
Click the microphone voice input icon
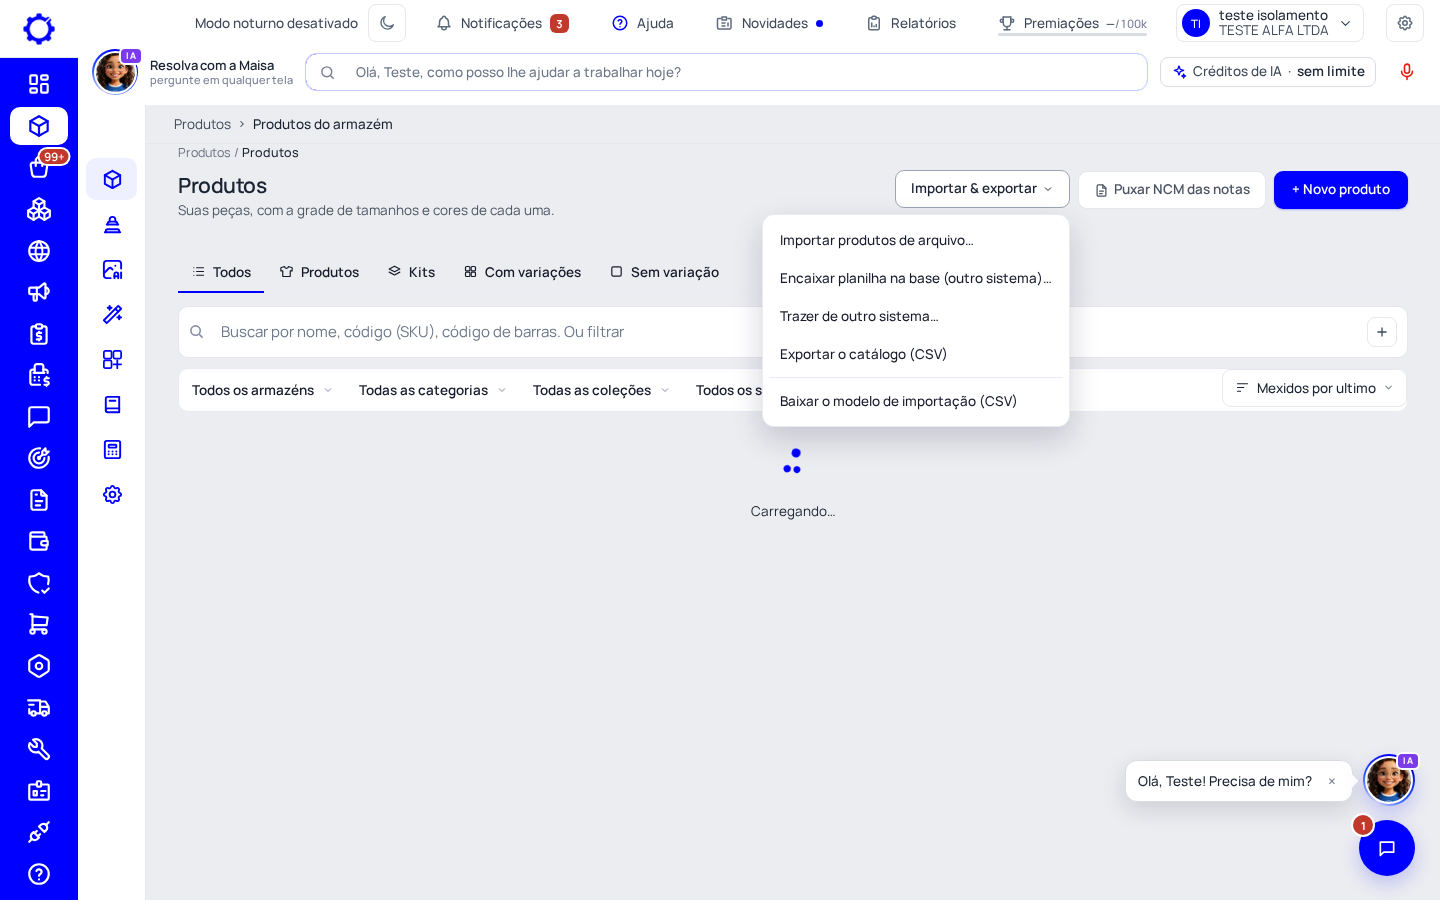click(x=1407, y=72)
